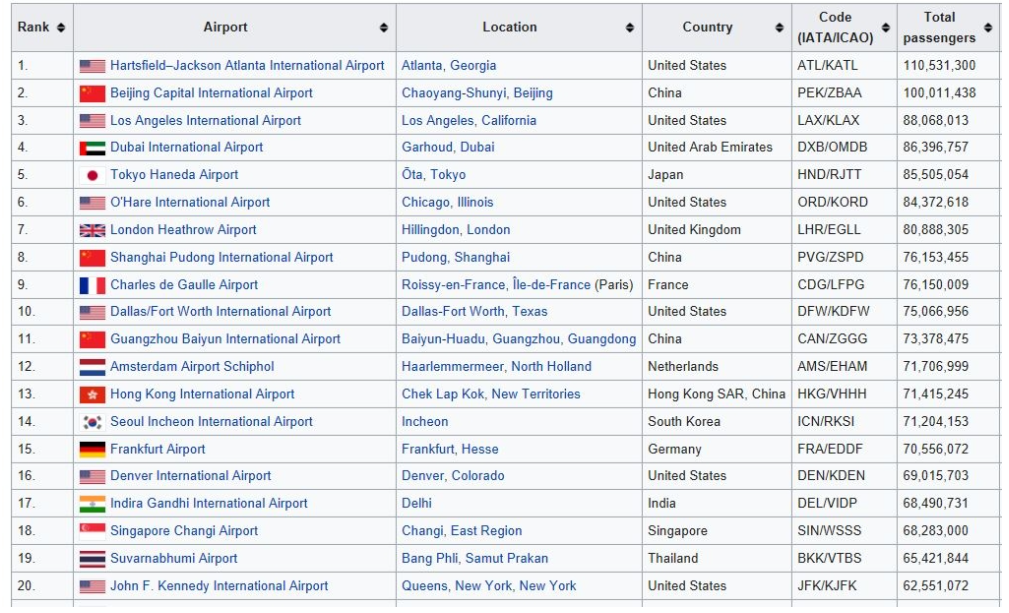Select the 76,150,009 passengers value
The width and height of the screenshot is (1009, 613).
coord(936,285)
